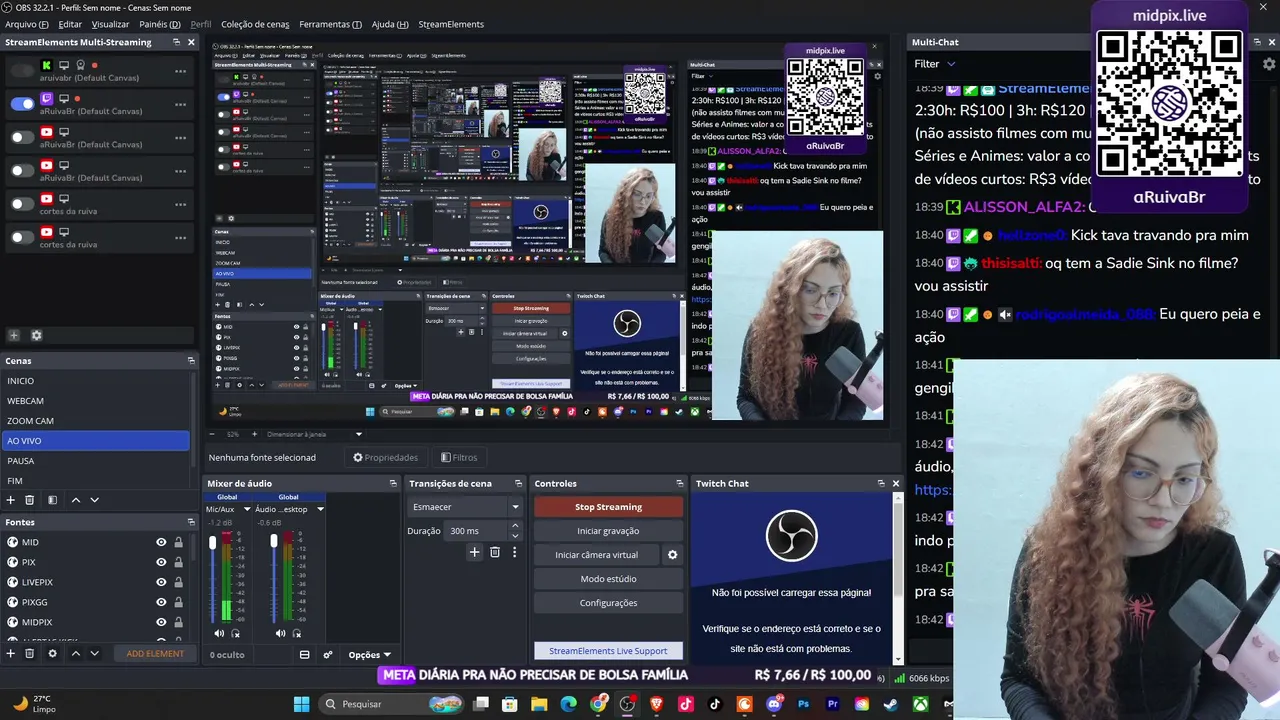This screenshot has height=720, width=1280.
Task: Mute the Mic/Aux speaker icon
Action: pos(219,633)
